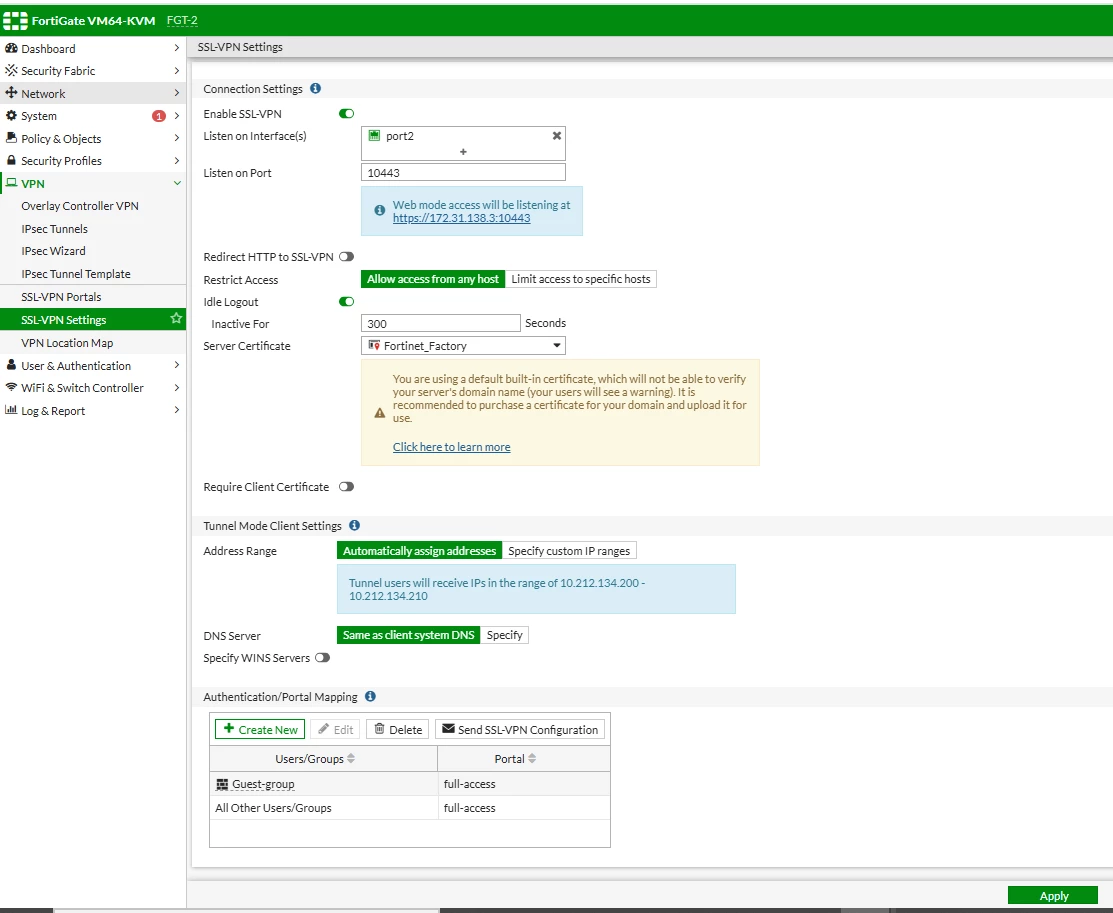Click the Policy & Objects icon
Viewport: 1113px width, 913px height.
click(x=11, y=138)
